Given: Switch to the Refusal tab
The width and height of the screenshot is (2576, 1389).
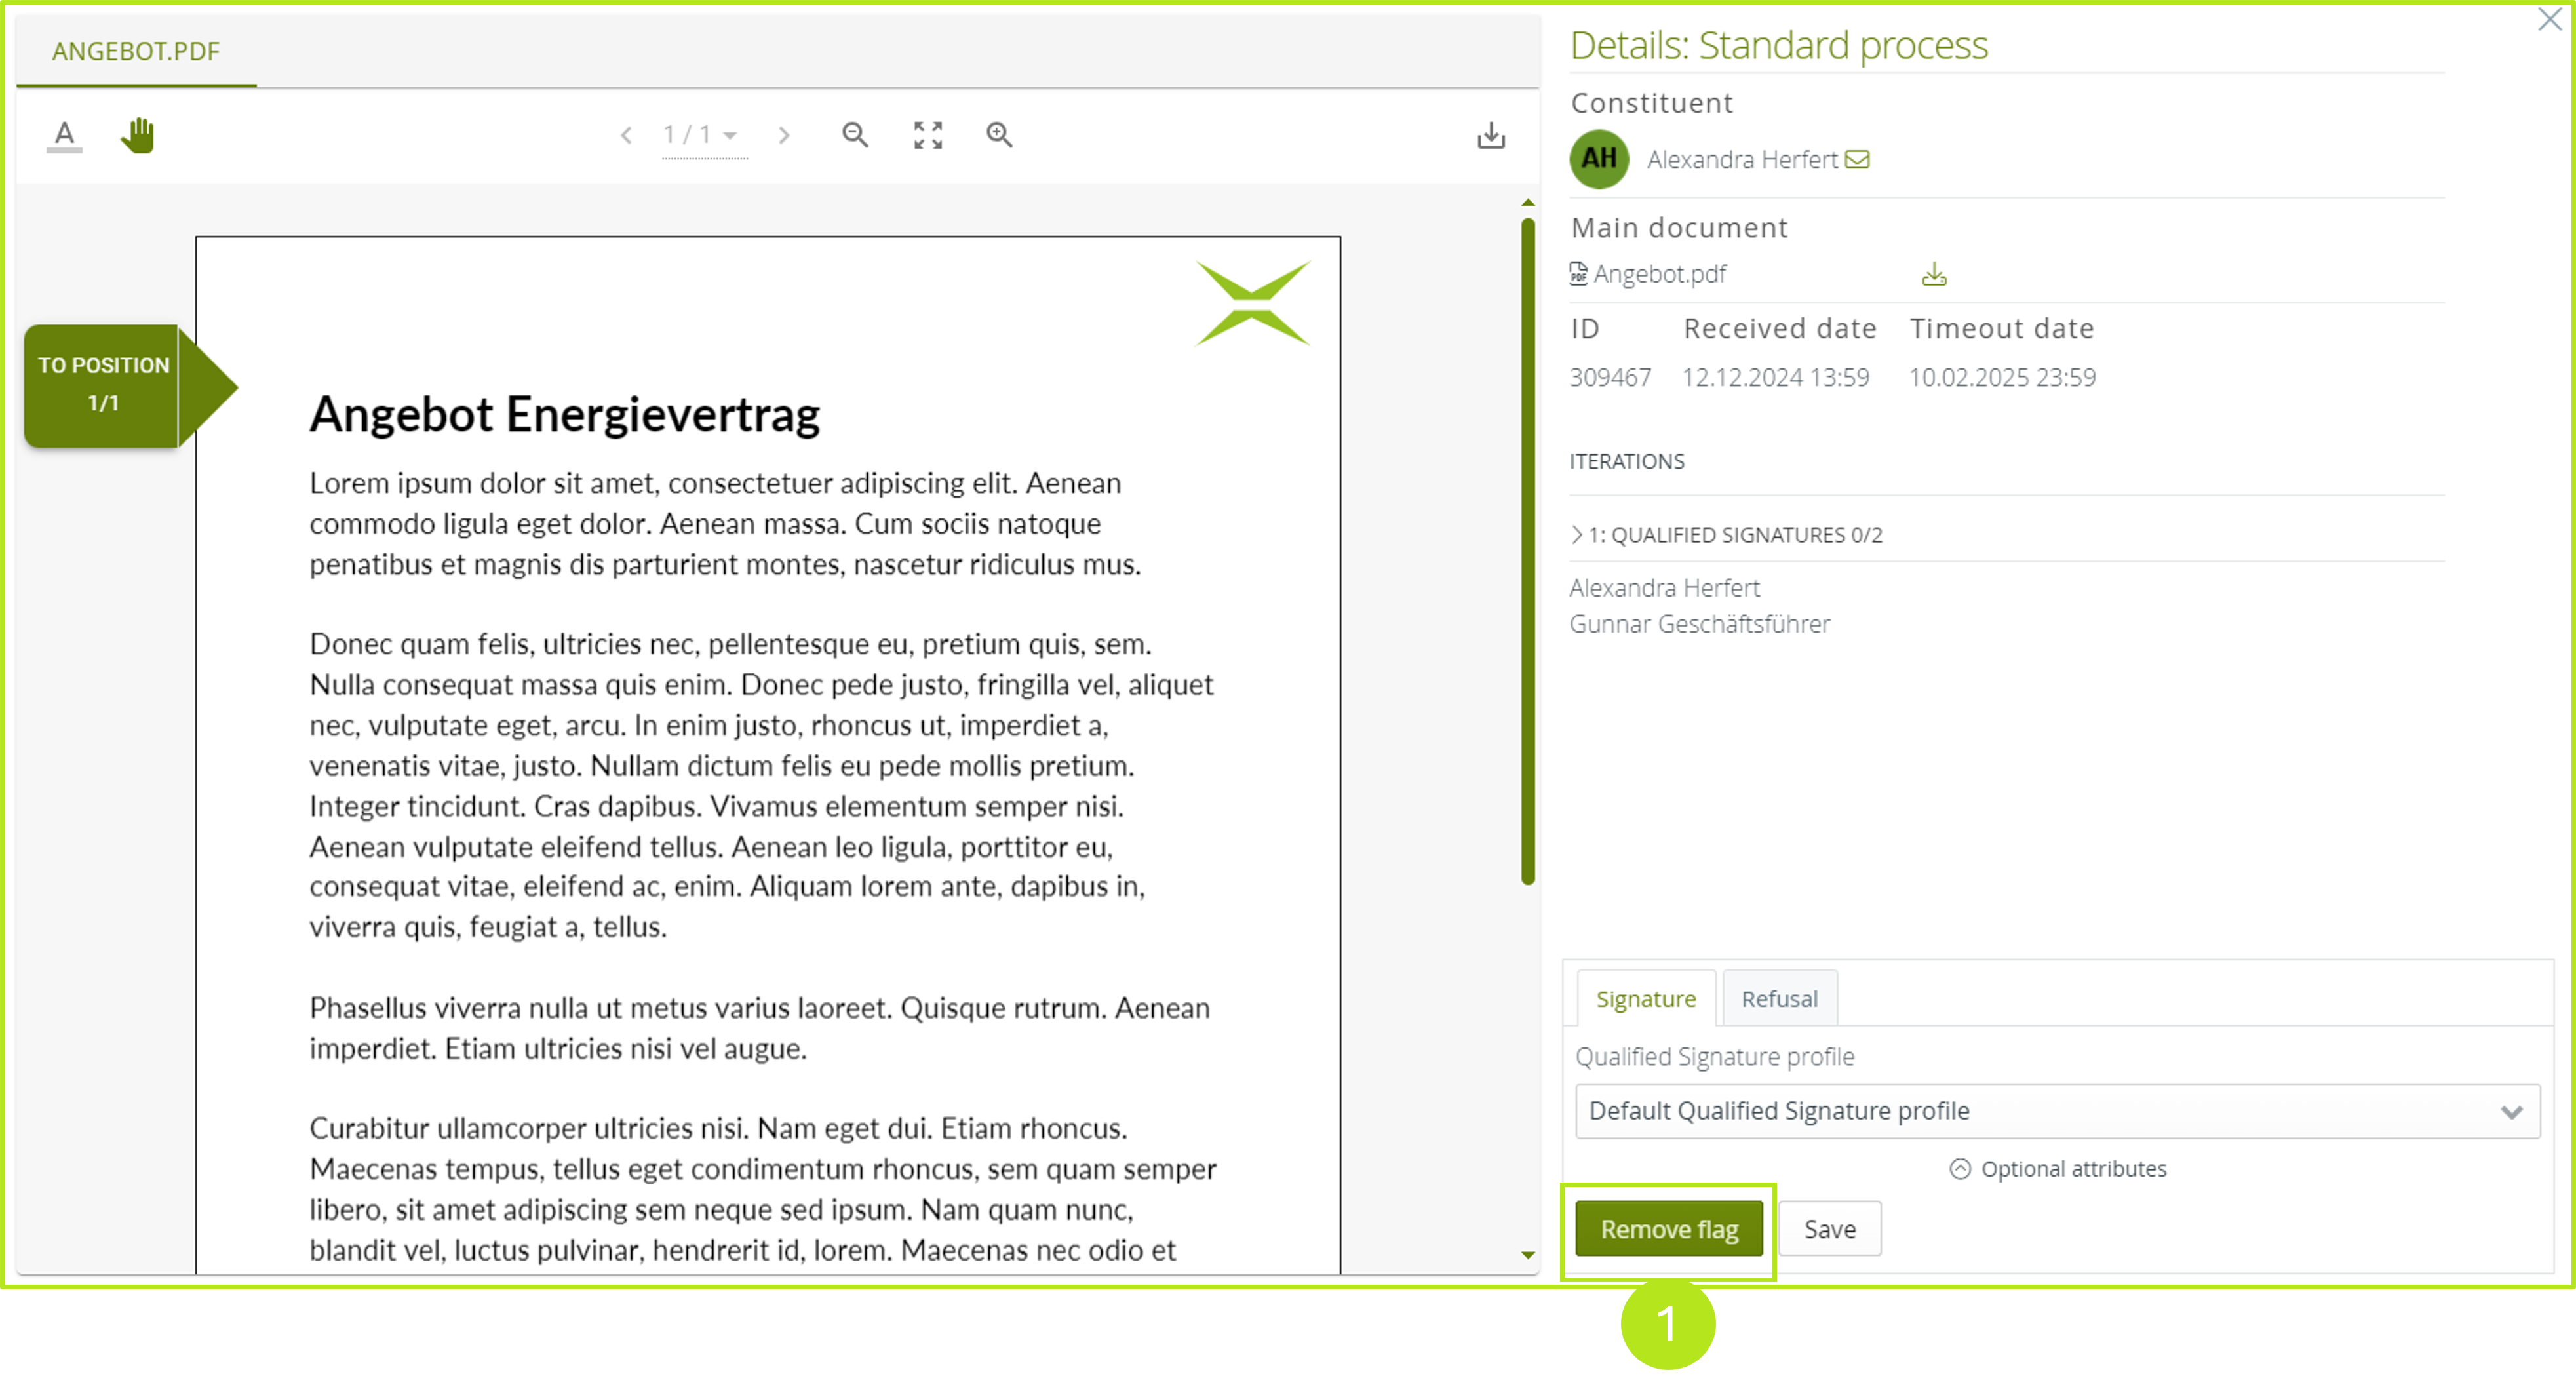Looking at the screenshot, I should pos(1780,997).
